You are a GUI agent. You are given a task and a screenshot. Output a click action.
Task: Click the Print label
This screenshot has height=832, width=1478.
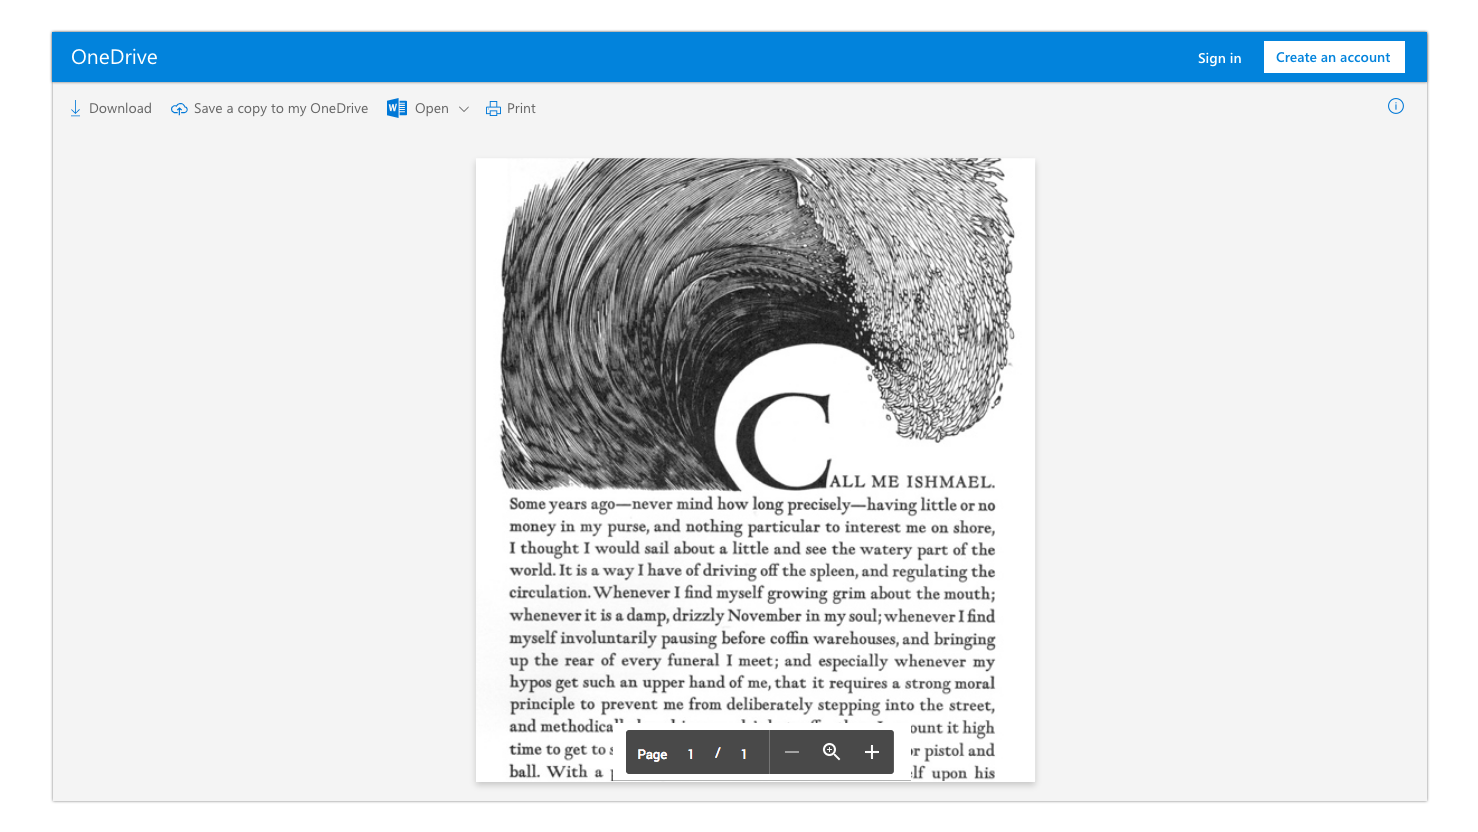click(521, 108)
